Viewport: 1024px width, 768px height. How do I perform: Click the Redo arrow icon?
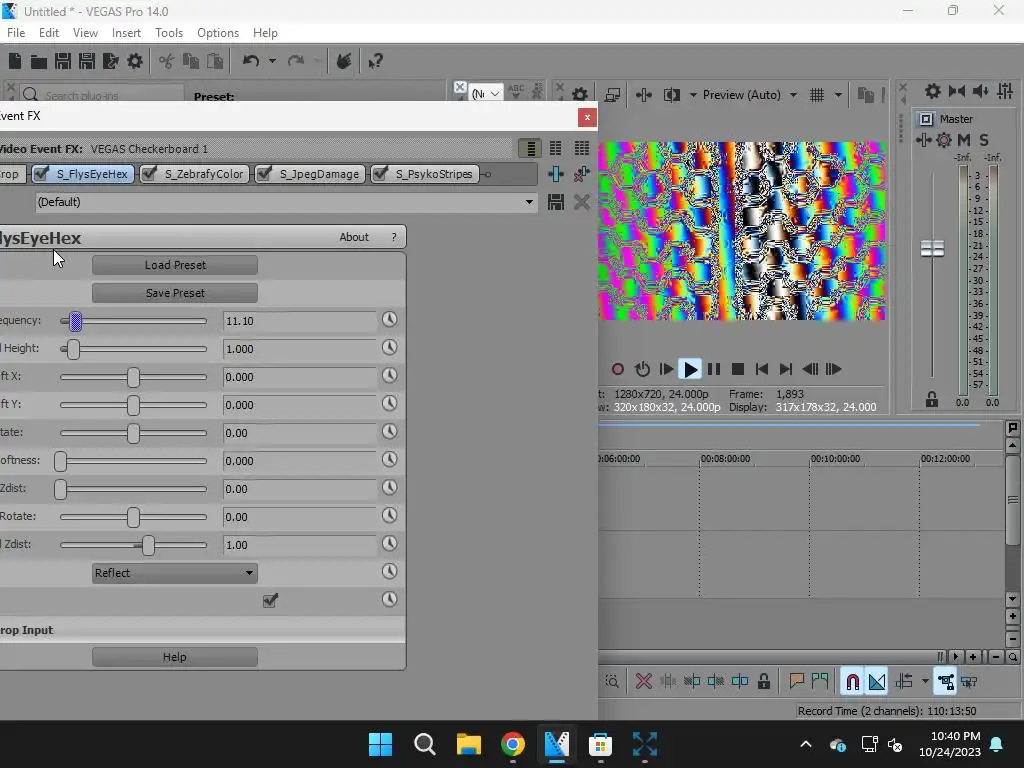pyautogui.click(x=296, y=61)
